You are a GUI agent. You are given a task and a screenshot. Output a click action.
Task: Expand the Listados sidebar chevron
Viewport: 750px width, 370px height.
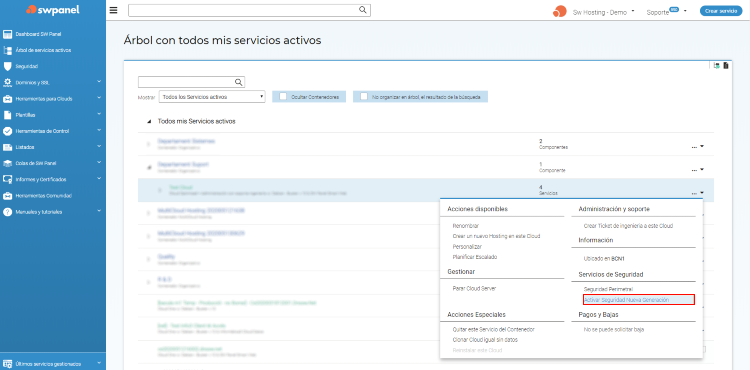(x=99, y=146)
